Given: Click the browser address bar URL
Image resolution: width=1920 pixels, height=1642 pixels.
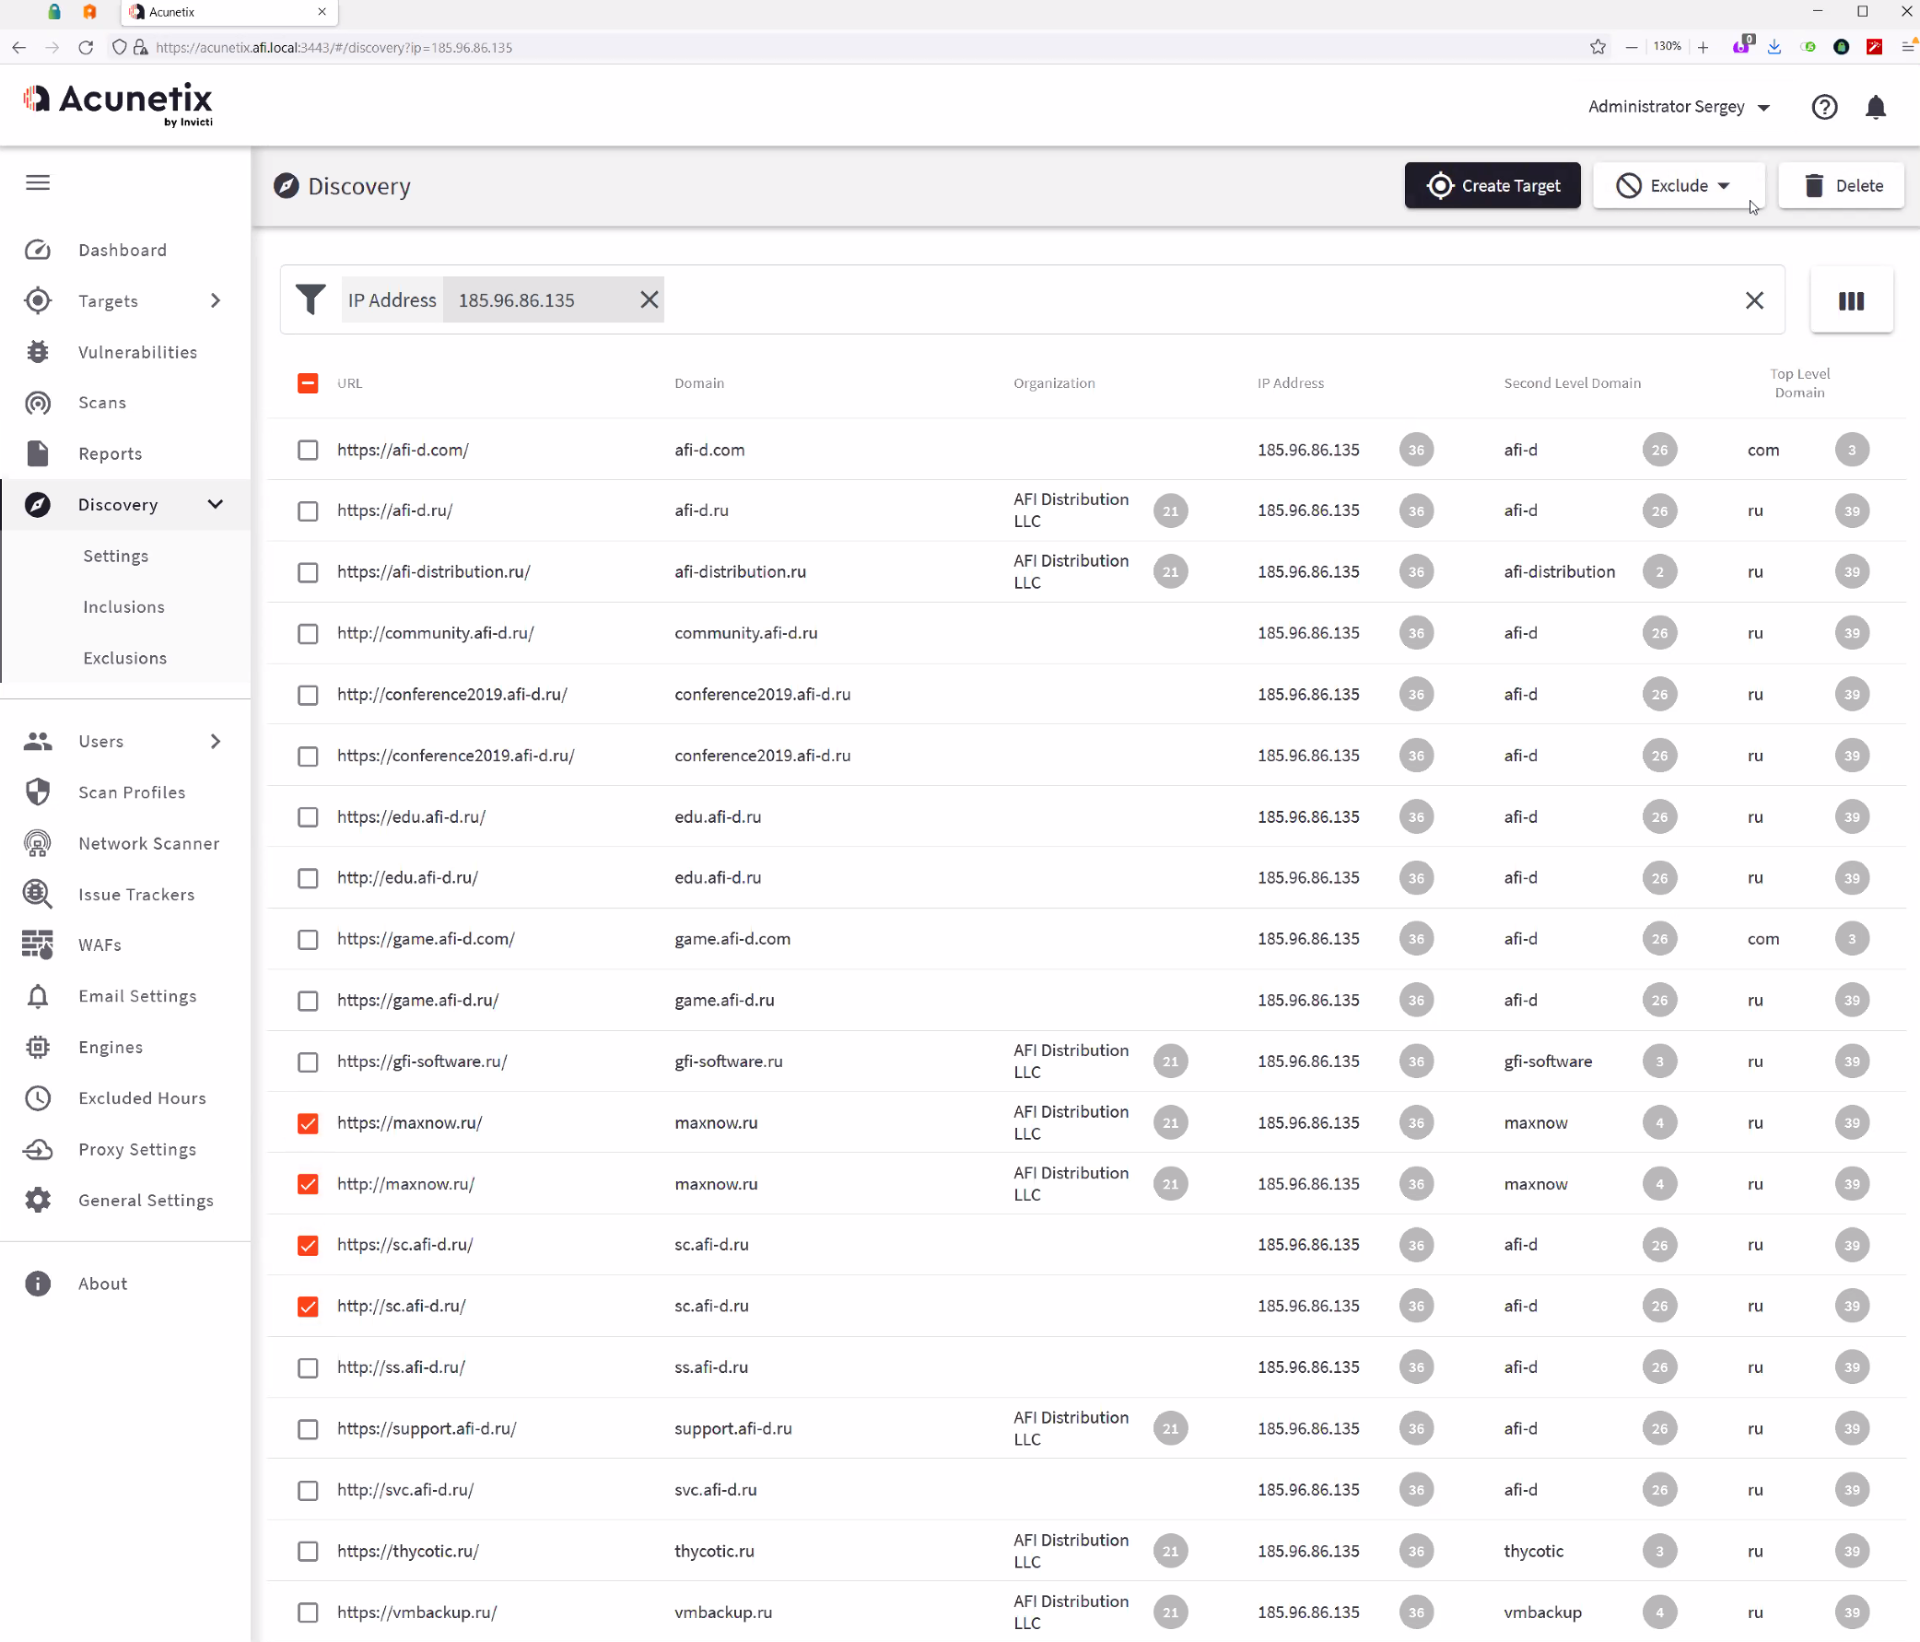Looking at the screenshot, I should click(334, 47).
